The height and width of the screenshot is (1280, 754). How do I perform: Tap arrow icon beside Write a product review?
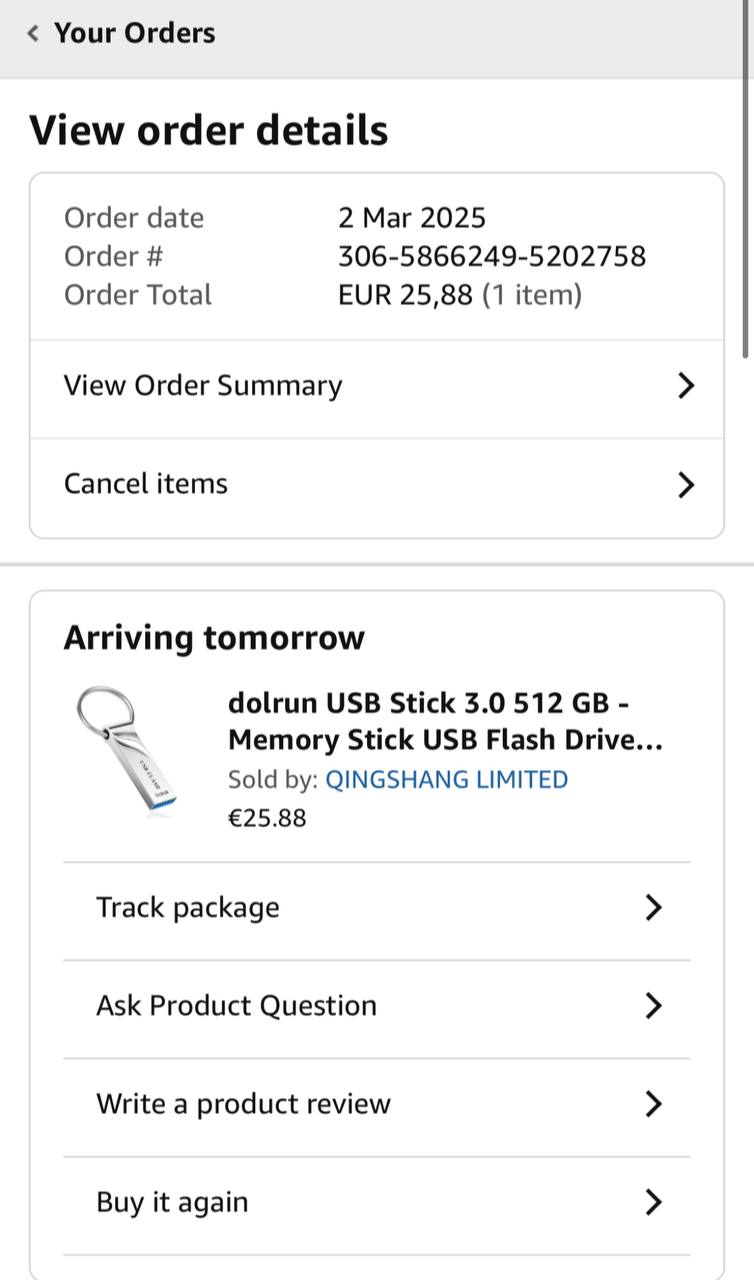point(653,1104)
